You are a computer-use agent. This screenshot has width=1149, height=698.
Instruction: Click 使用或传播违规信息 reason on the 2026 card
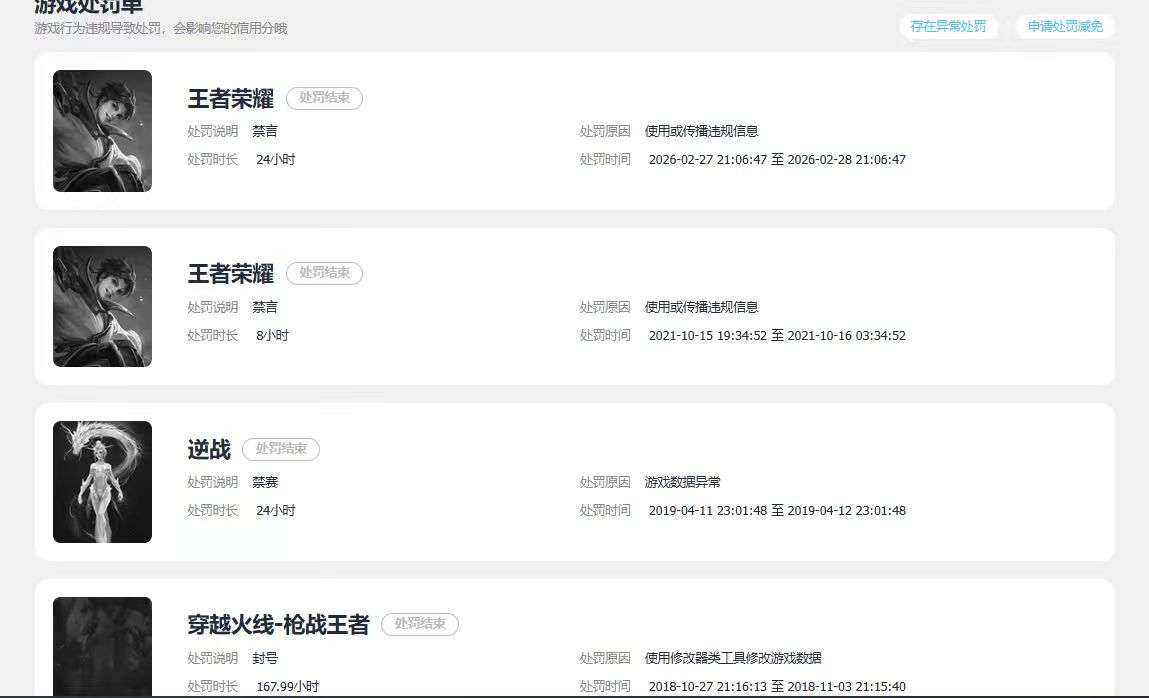tap(701, 131)
